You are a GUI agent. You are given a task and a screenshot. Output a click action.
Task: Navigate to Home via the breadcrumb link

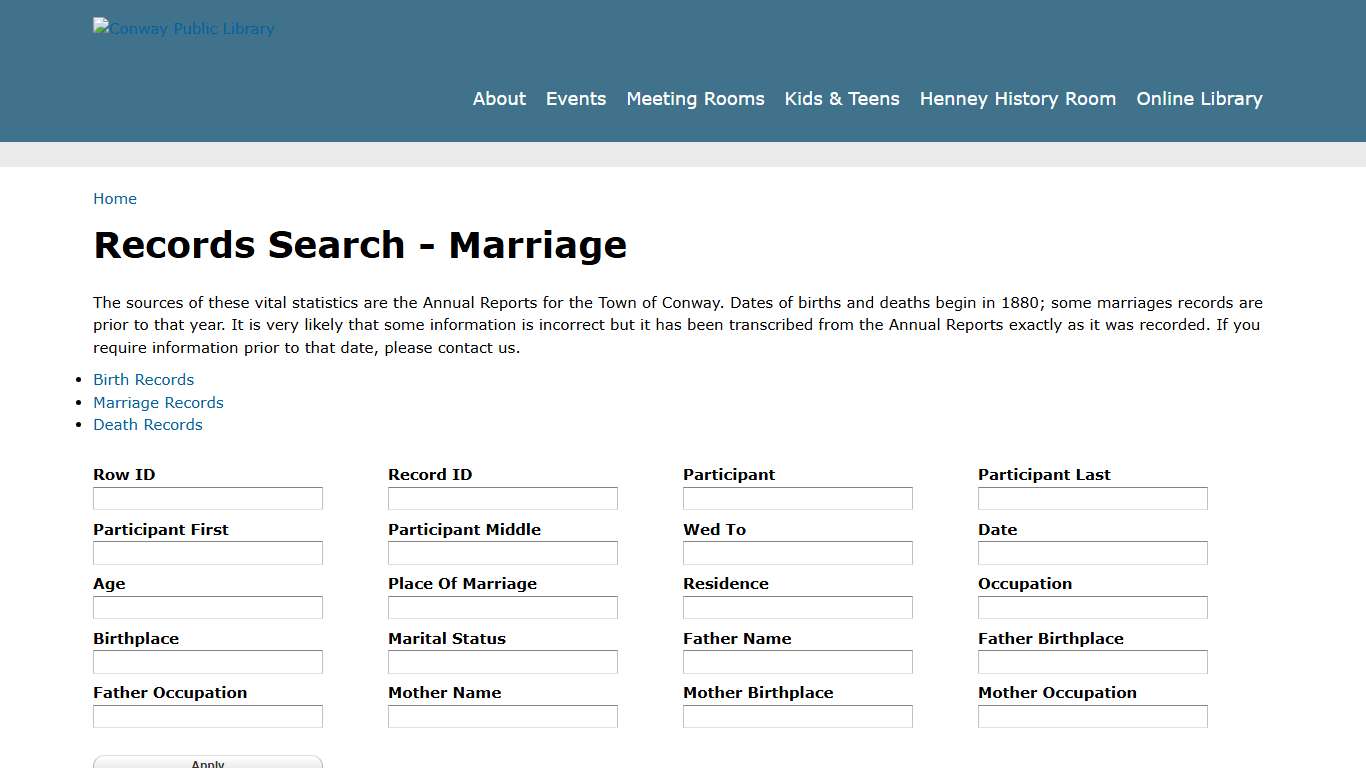pos(115,198)
